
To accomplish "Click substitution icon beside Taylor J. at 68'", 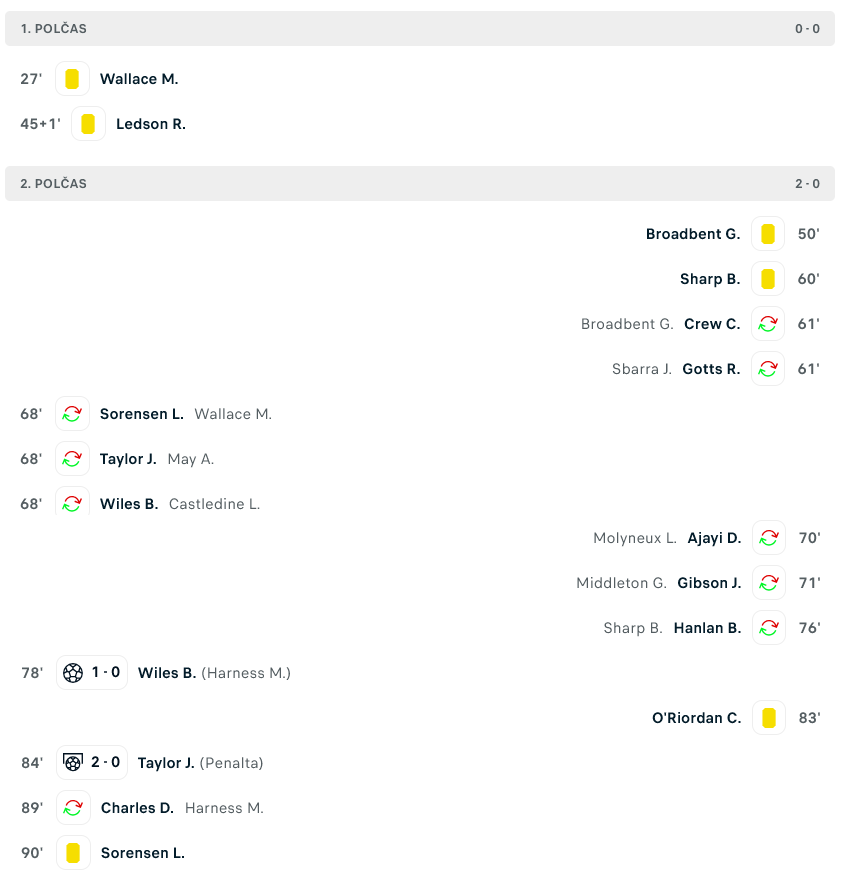I will (72, 459).
